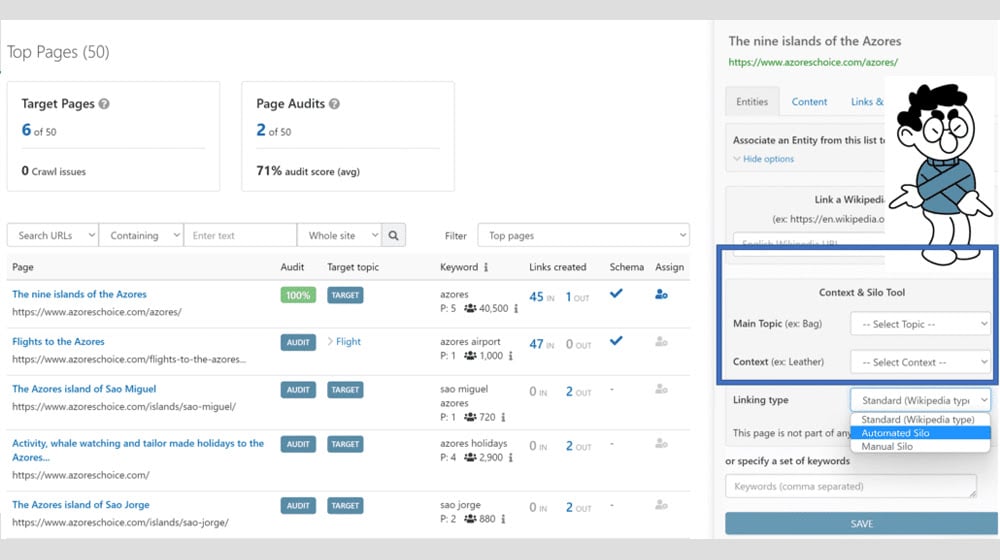Viewport: 1000px width, 560px height.
Task: Click the schema checkmark for Flights row
Action: [616, 341]
